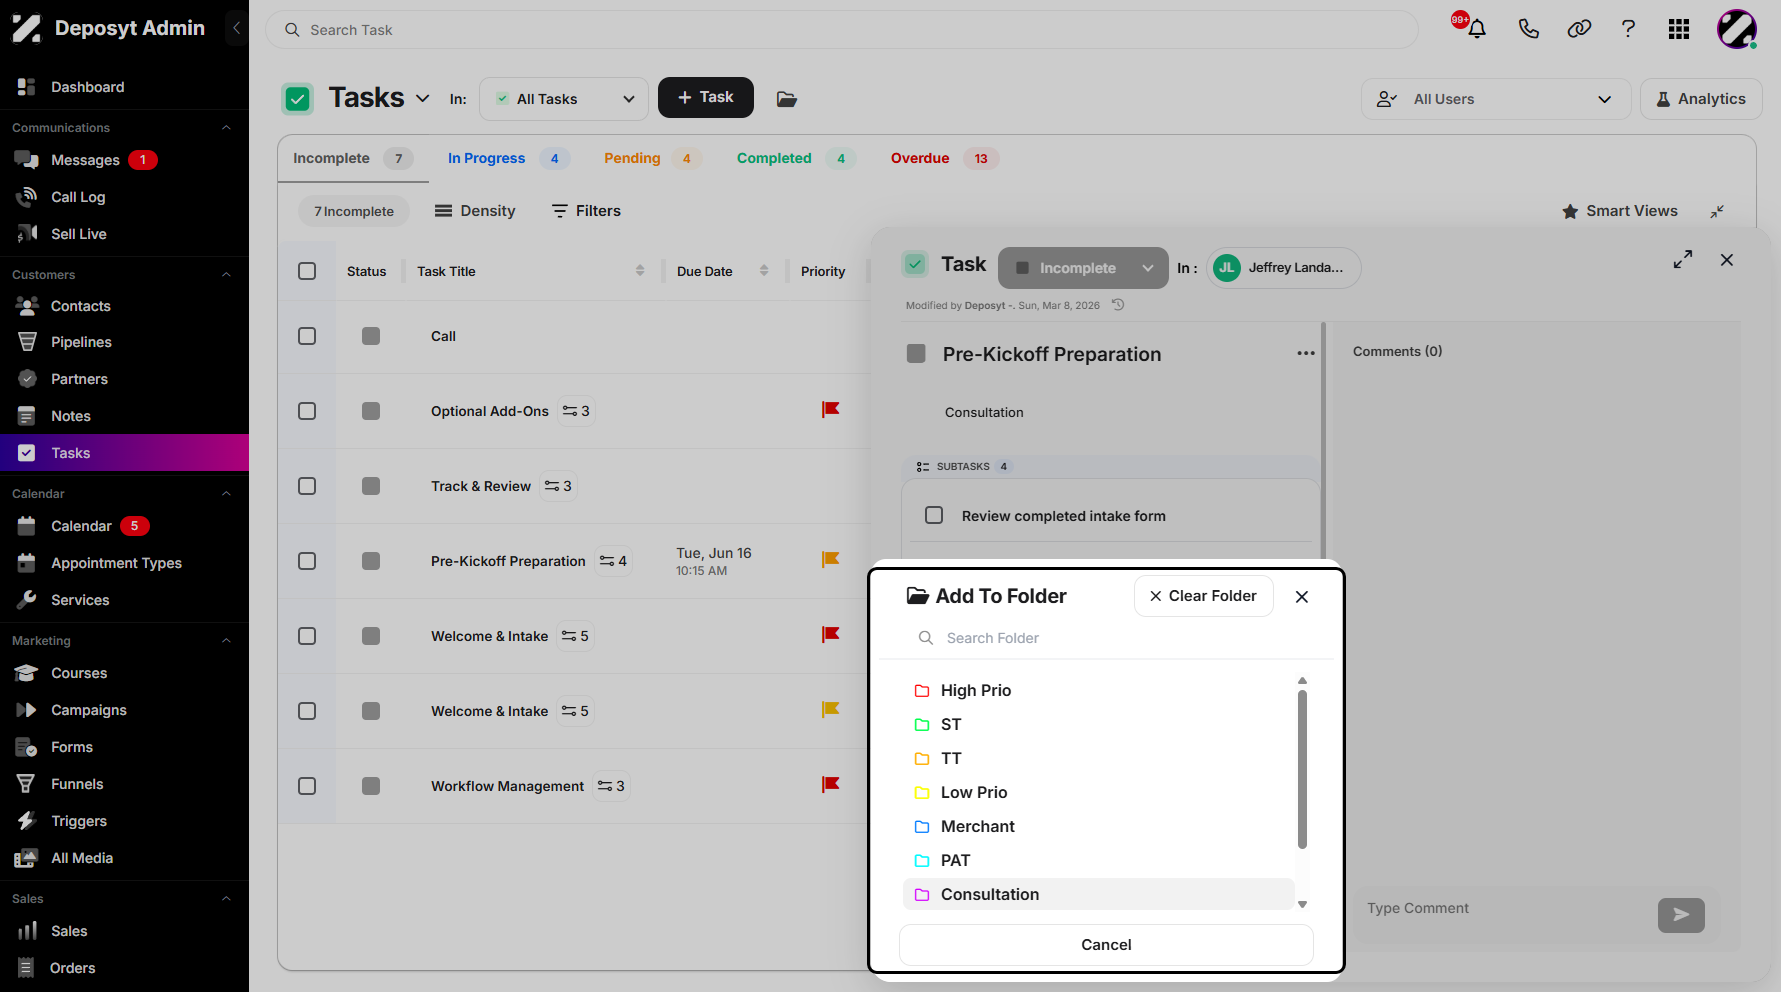Check the Call task row checkbox
1781x992 pixels.
coord(307,336)
